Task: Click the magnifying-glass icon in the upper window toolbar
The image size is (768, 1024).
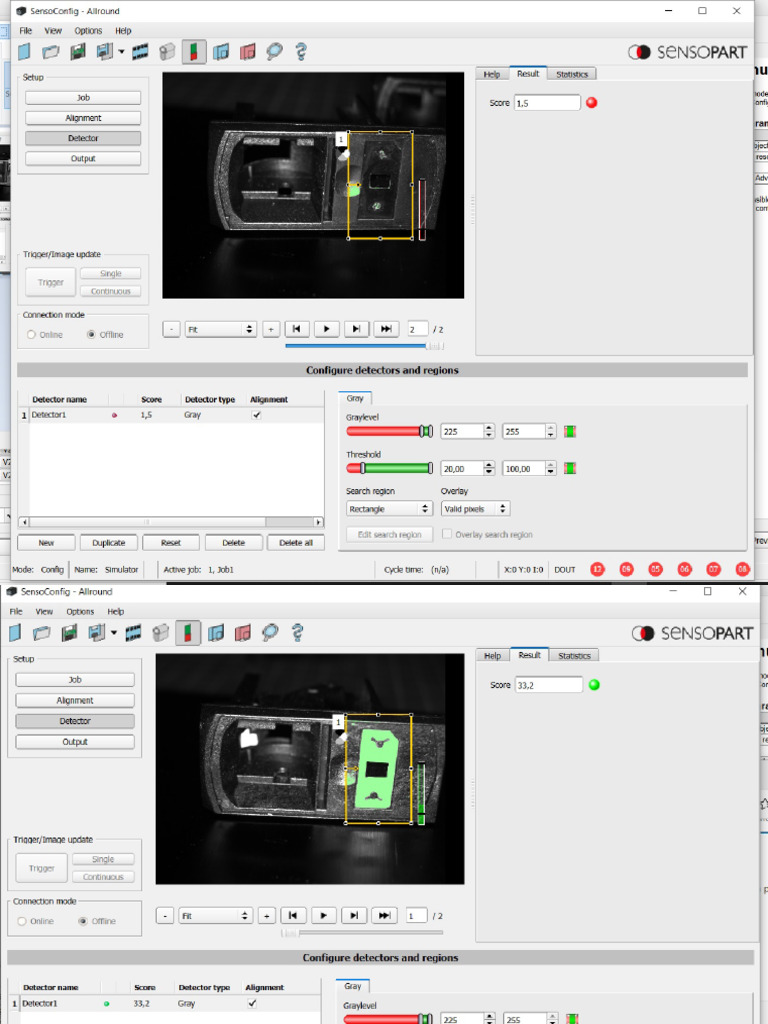Action: (274, 52)
